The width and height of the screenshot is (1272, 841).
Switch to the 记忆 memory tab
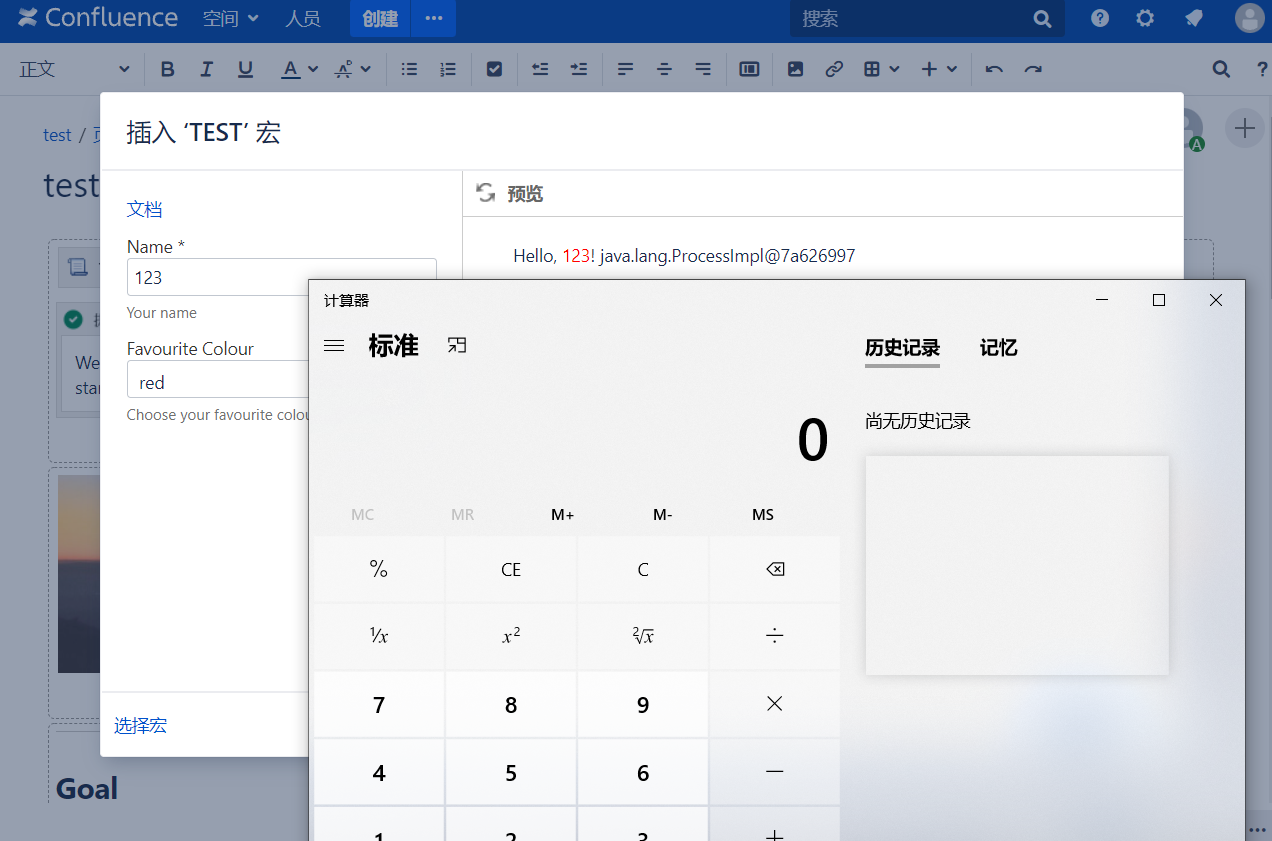(998, 348)
